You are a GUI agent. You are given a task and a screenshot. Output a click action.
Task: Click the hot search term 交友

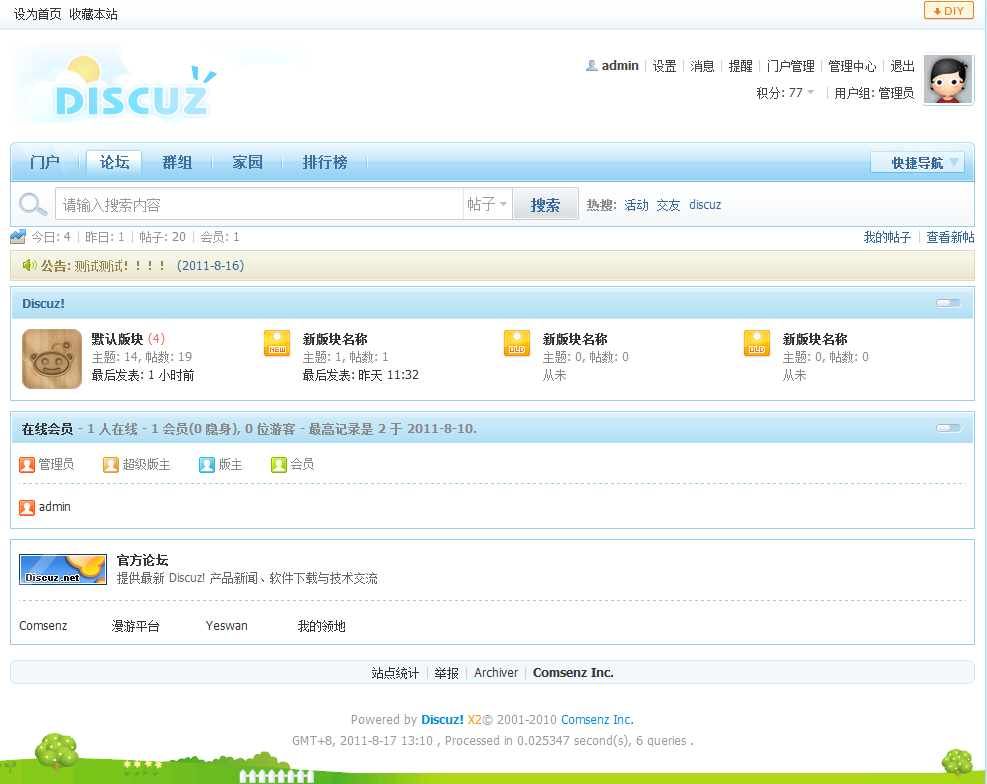[x=668, y=205]
